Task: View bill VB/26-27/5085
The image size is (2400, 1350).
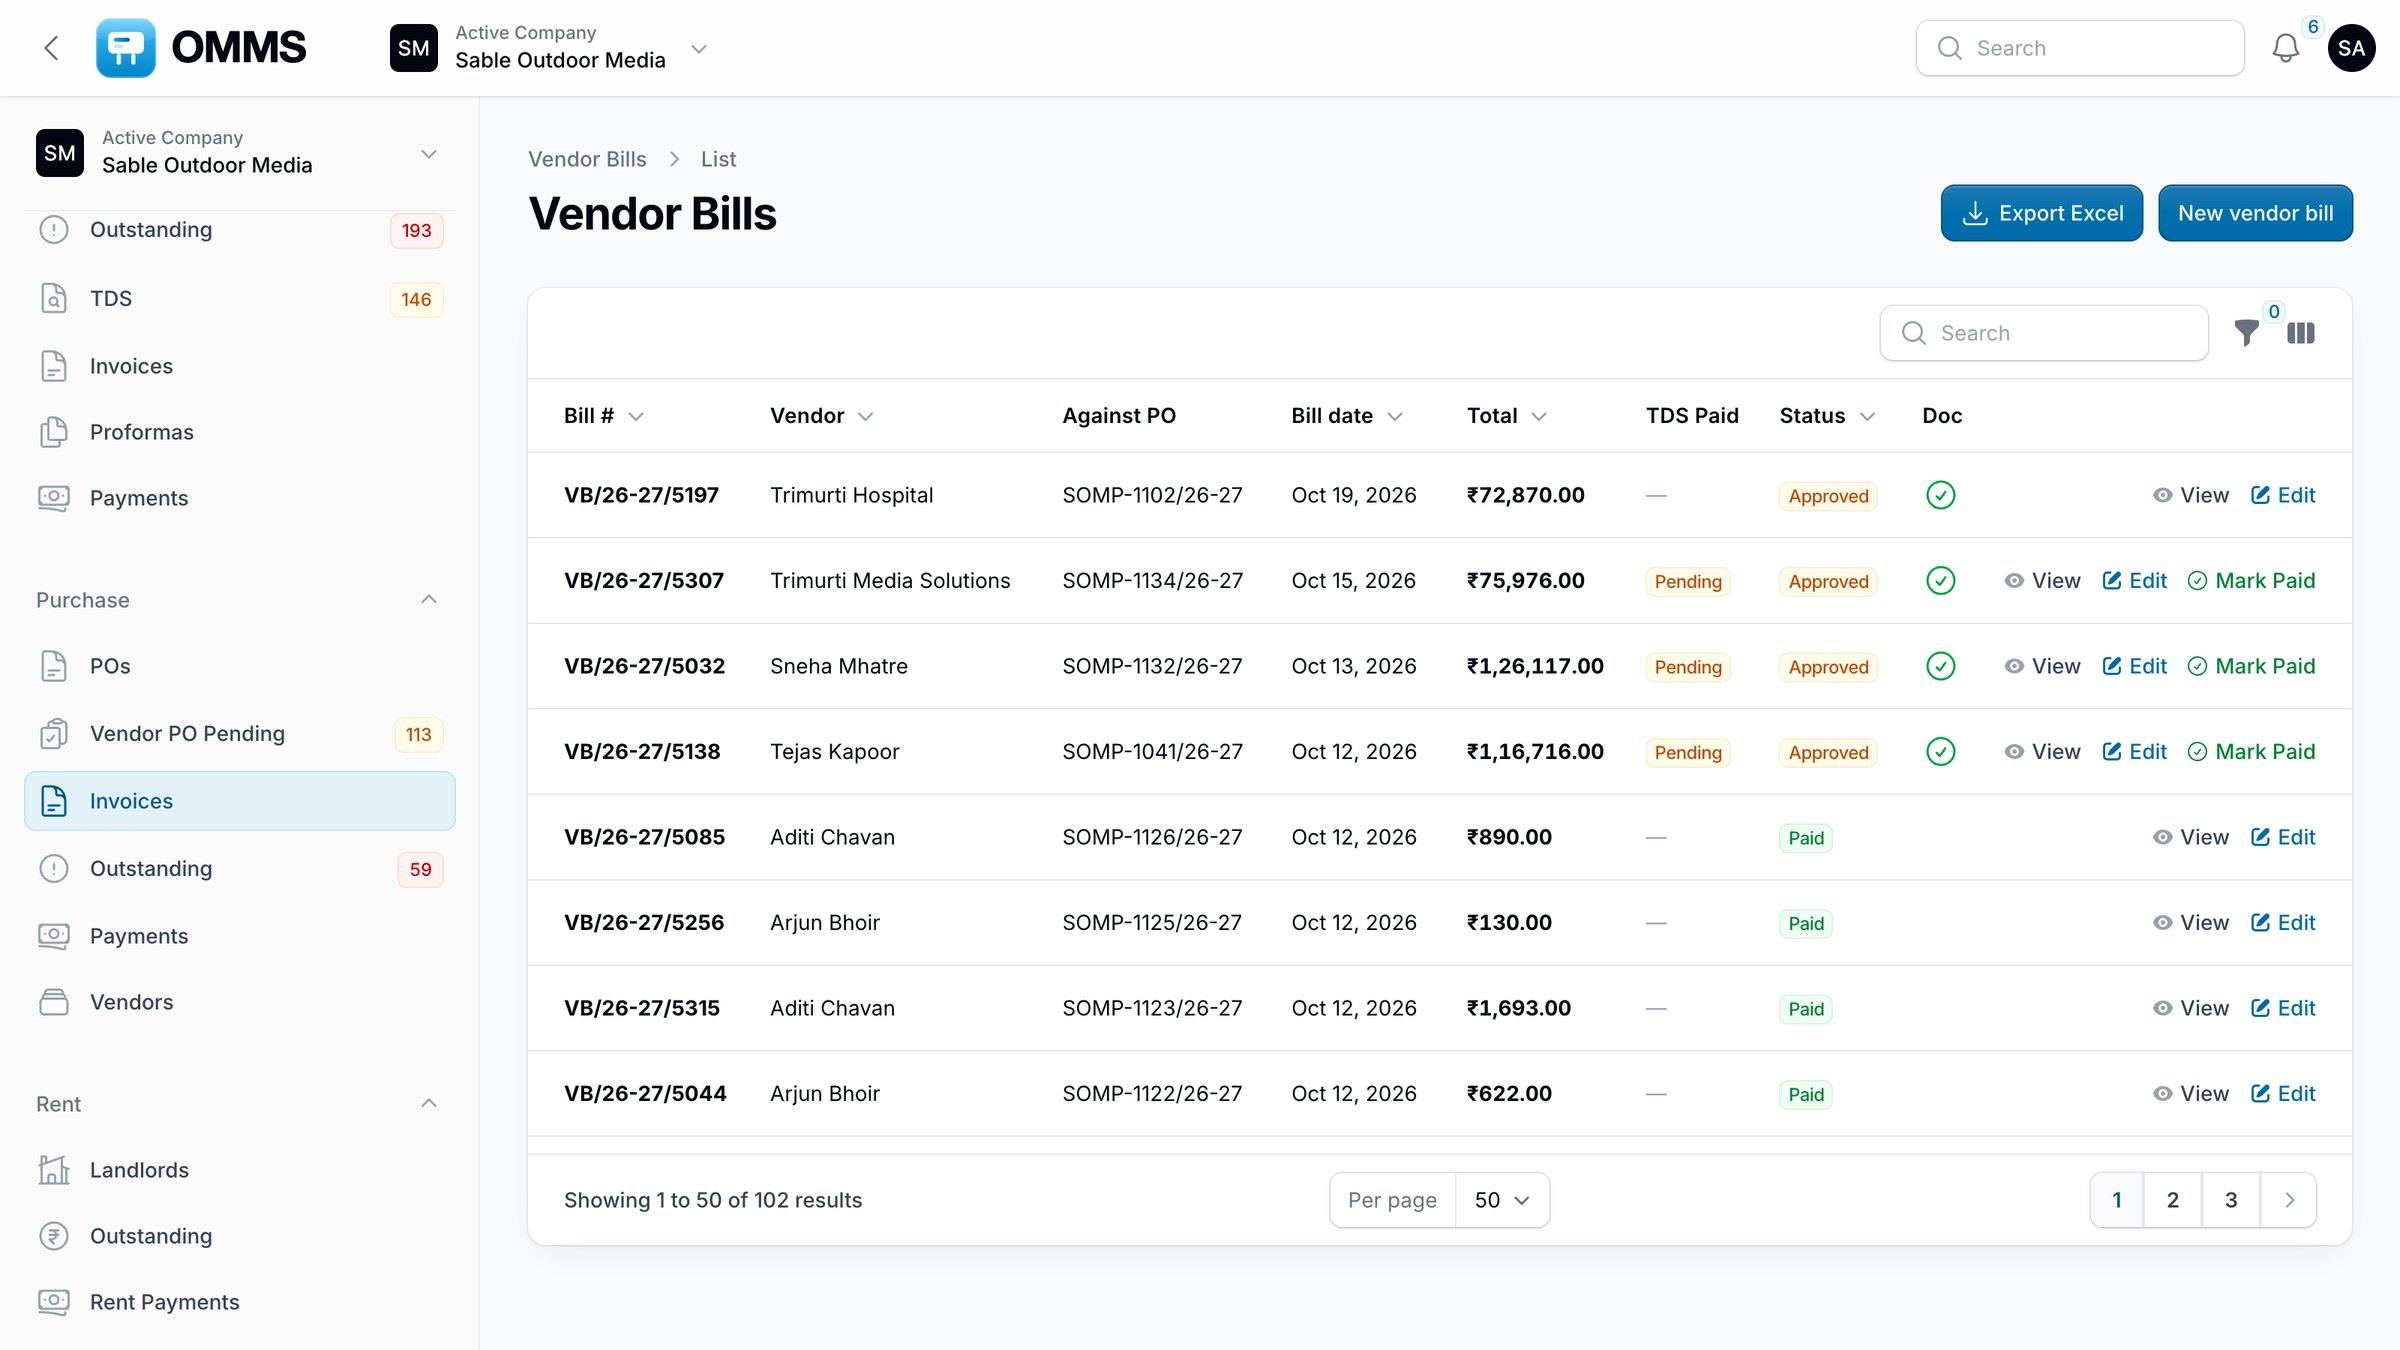Action: click(x=2191, y=837)
